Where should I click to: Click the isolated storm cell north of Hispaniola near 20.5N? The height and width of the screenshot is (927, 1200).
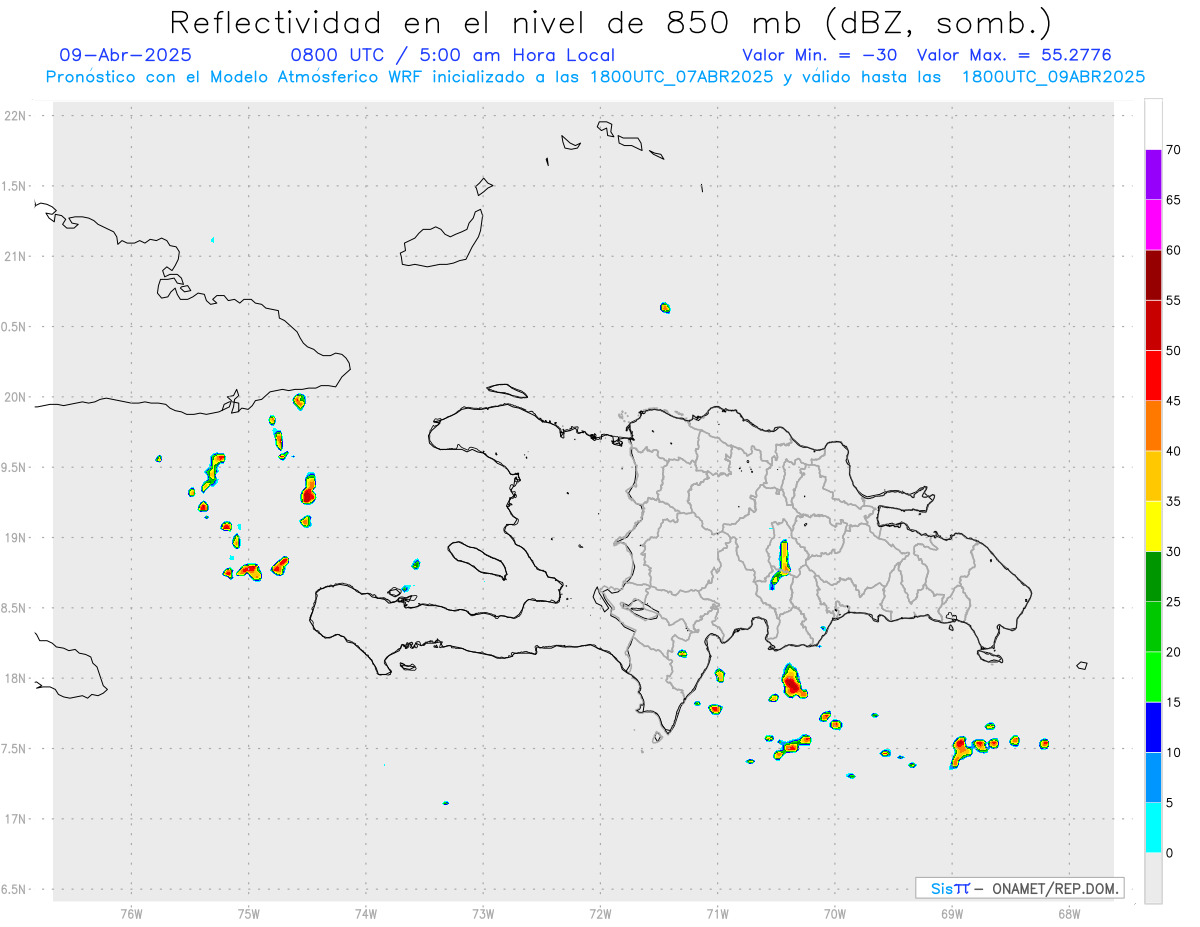[665, 307]
